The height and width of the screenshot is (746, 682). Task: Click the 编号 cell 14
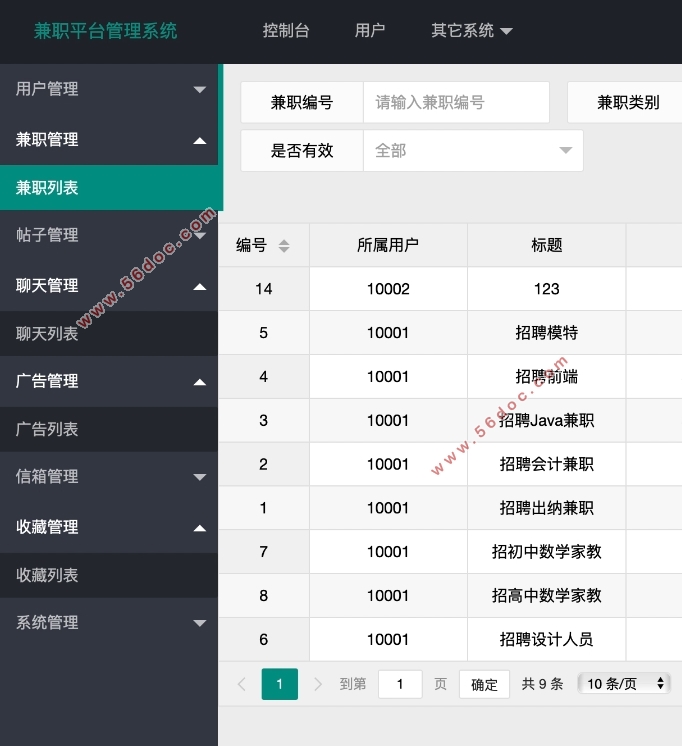(264, 289)
